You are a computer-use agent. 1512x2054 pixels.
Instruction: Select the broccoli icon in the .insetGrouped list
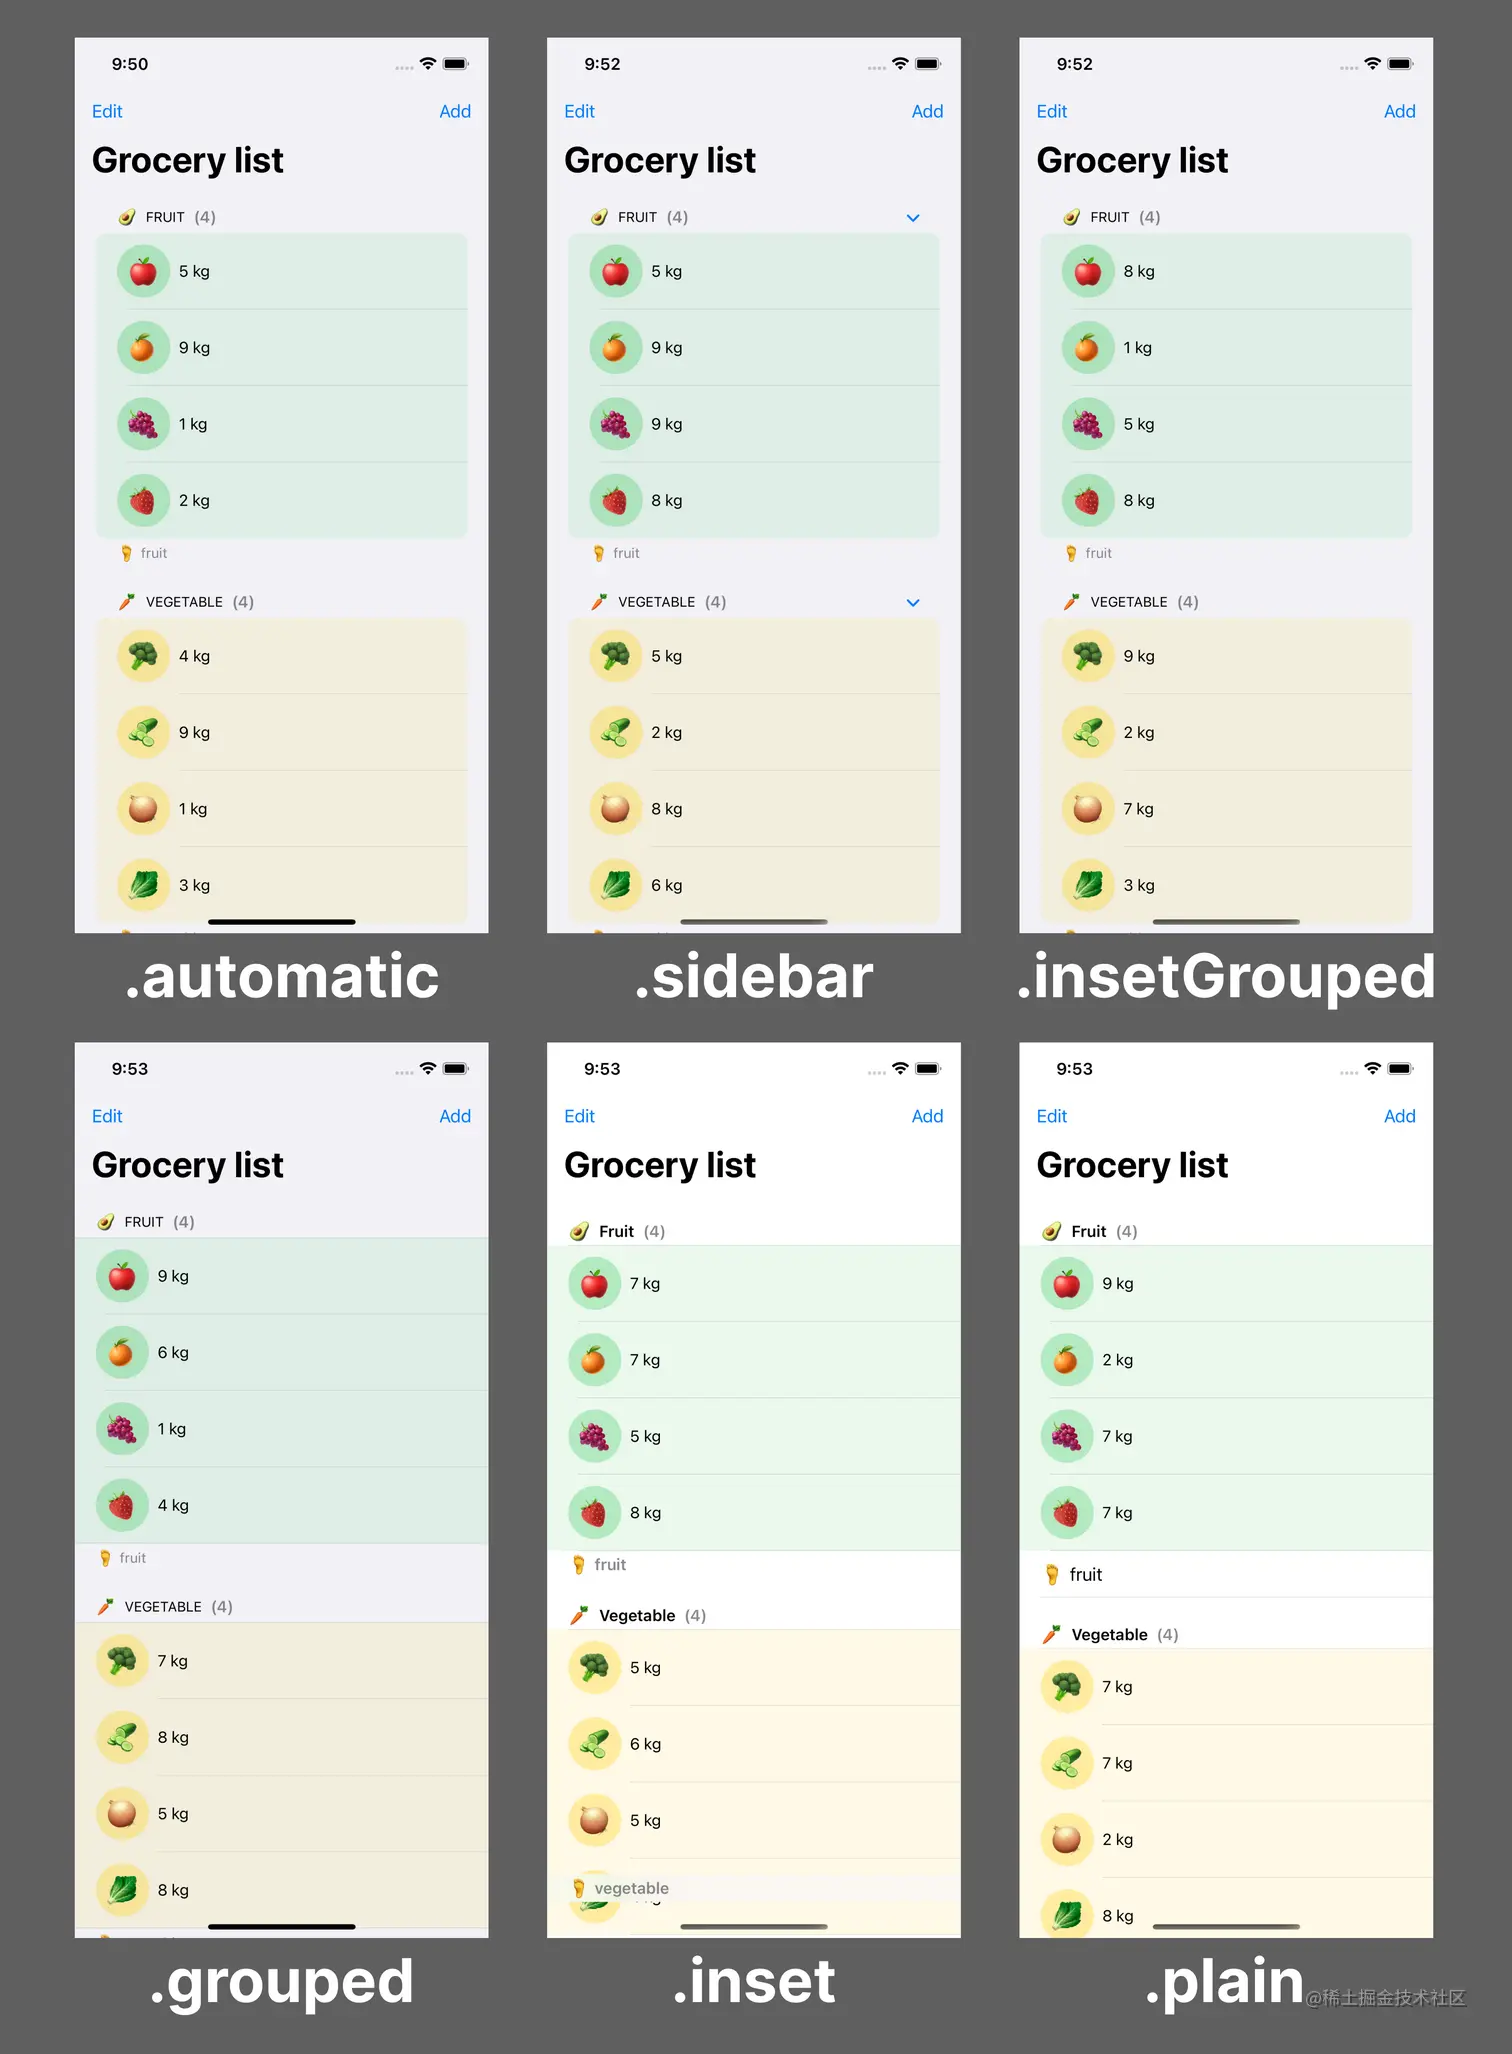[1087, 657]
